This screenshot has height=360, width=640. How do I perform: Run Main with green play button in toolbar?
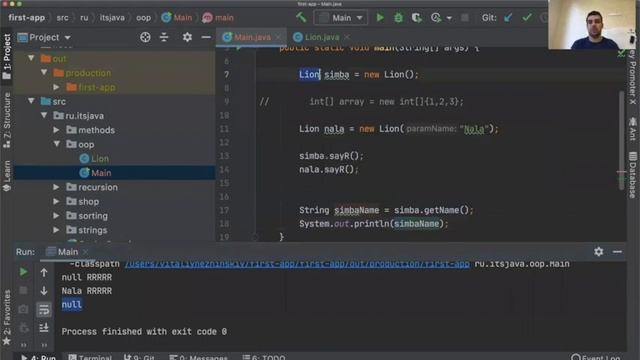click(380, 18)
